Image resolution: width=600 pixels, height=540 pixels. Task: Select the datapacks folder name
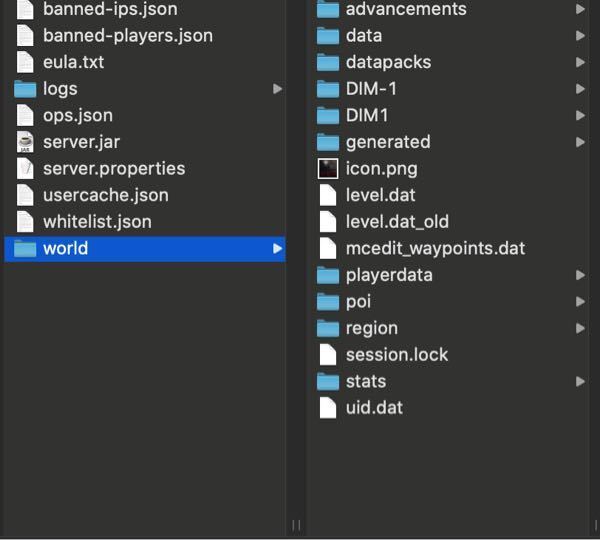click(x=388, y=63)
